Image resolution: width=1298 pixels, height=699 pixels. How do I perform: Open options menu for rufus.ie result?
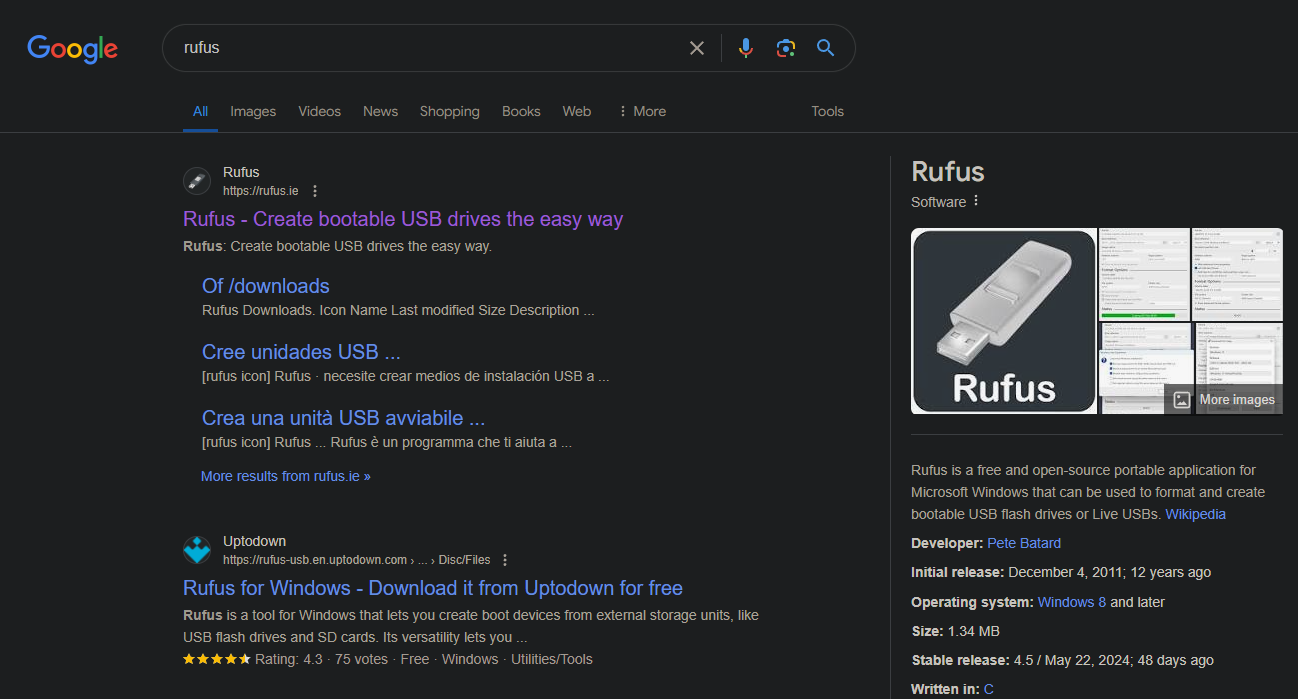[x=315, y=191]
